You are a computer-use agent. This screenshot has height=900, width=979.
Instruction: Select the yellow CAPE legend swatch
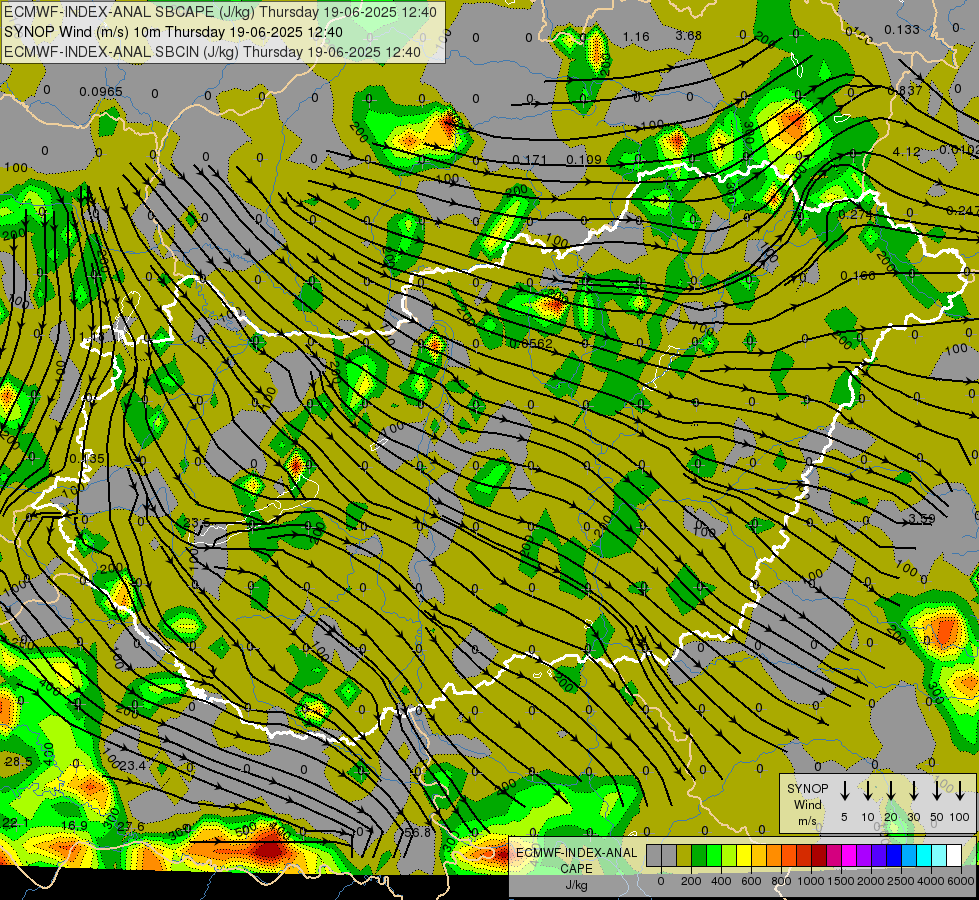744,856
